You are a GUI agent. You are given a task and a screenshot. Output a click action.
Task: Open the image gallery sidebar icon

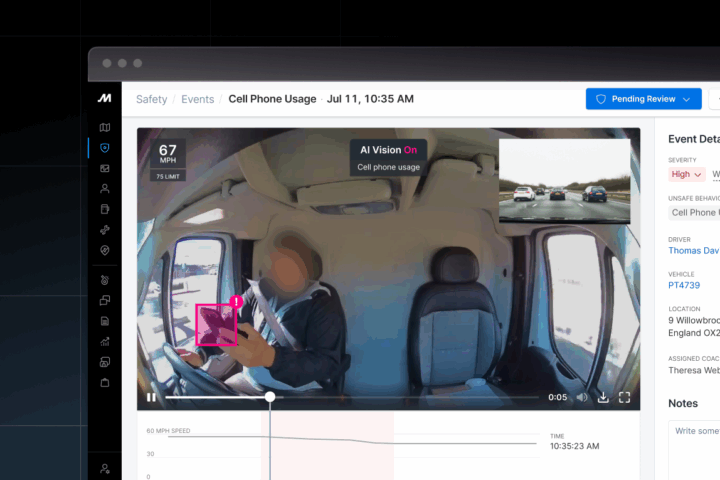[105, 168]
